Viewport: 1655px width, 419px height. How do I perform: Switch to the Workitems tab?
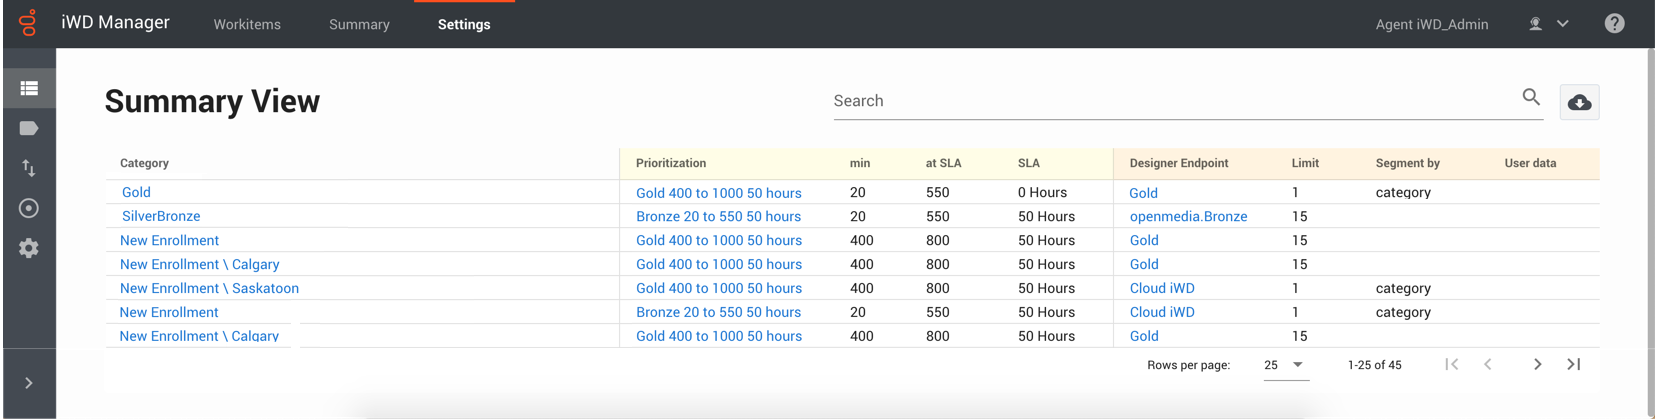click(247, 24)
